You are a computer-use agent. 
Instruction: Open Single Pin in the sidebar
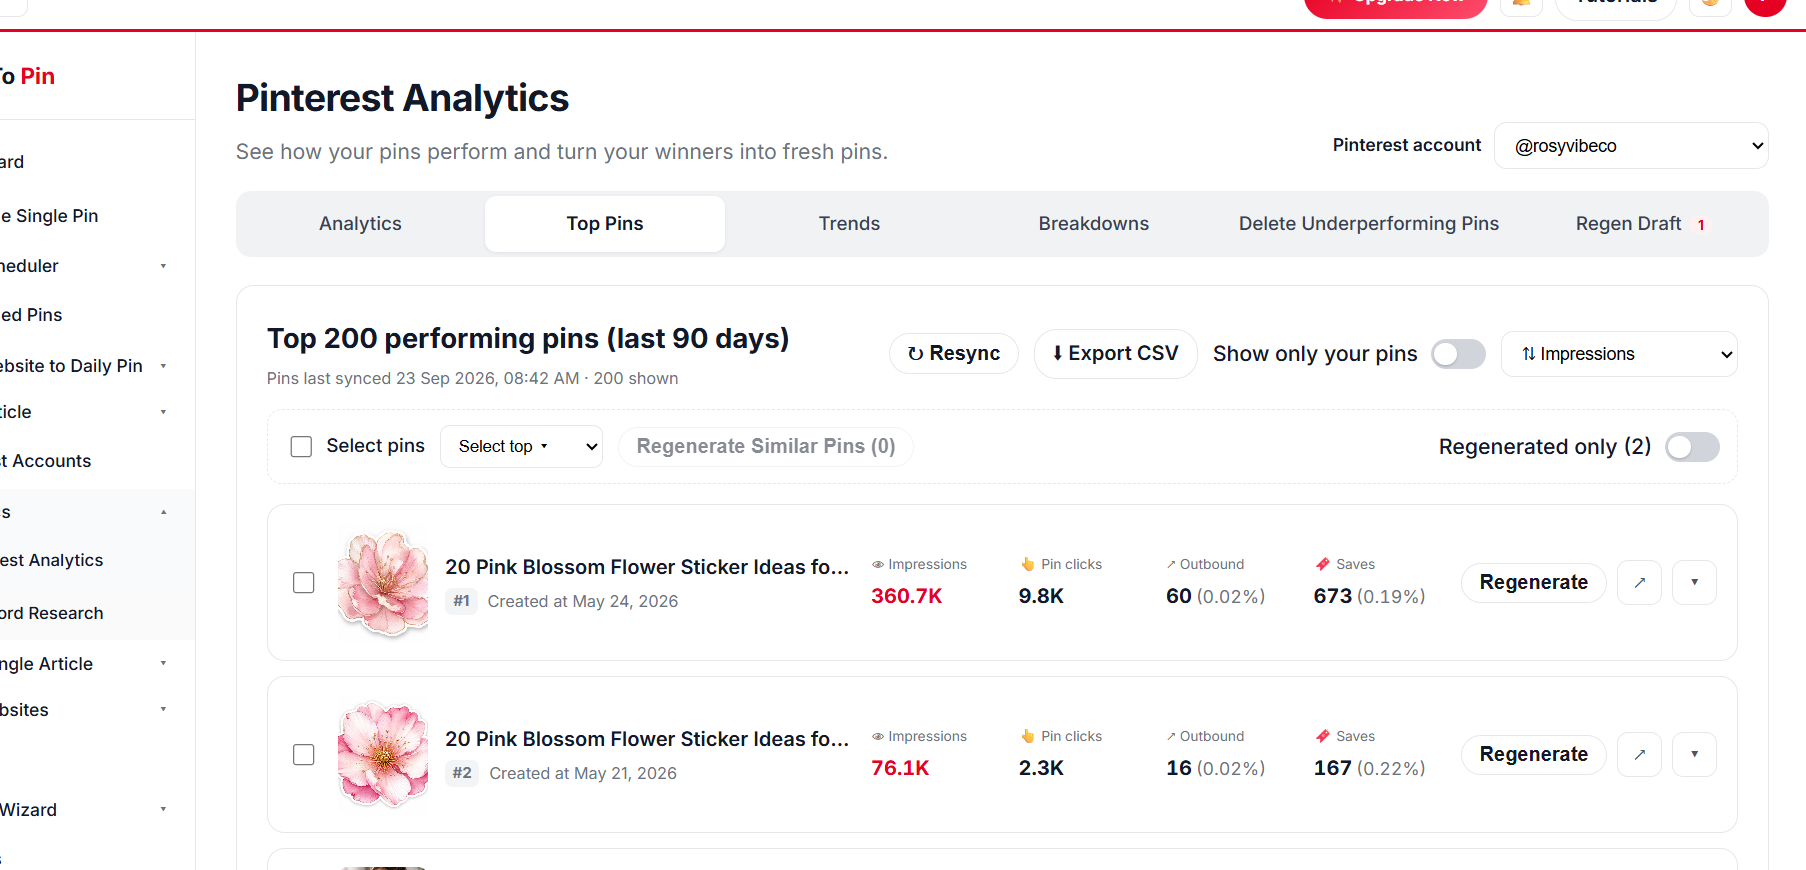pos(50,216)
